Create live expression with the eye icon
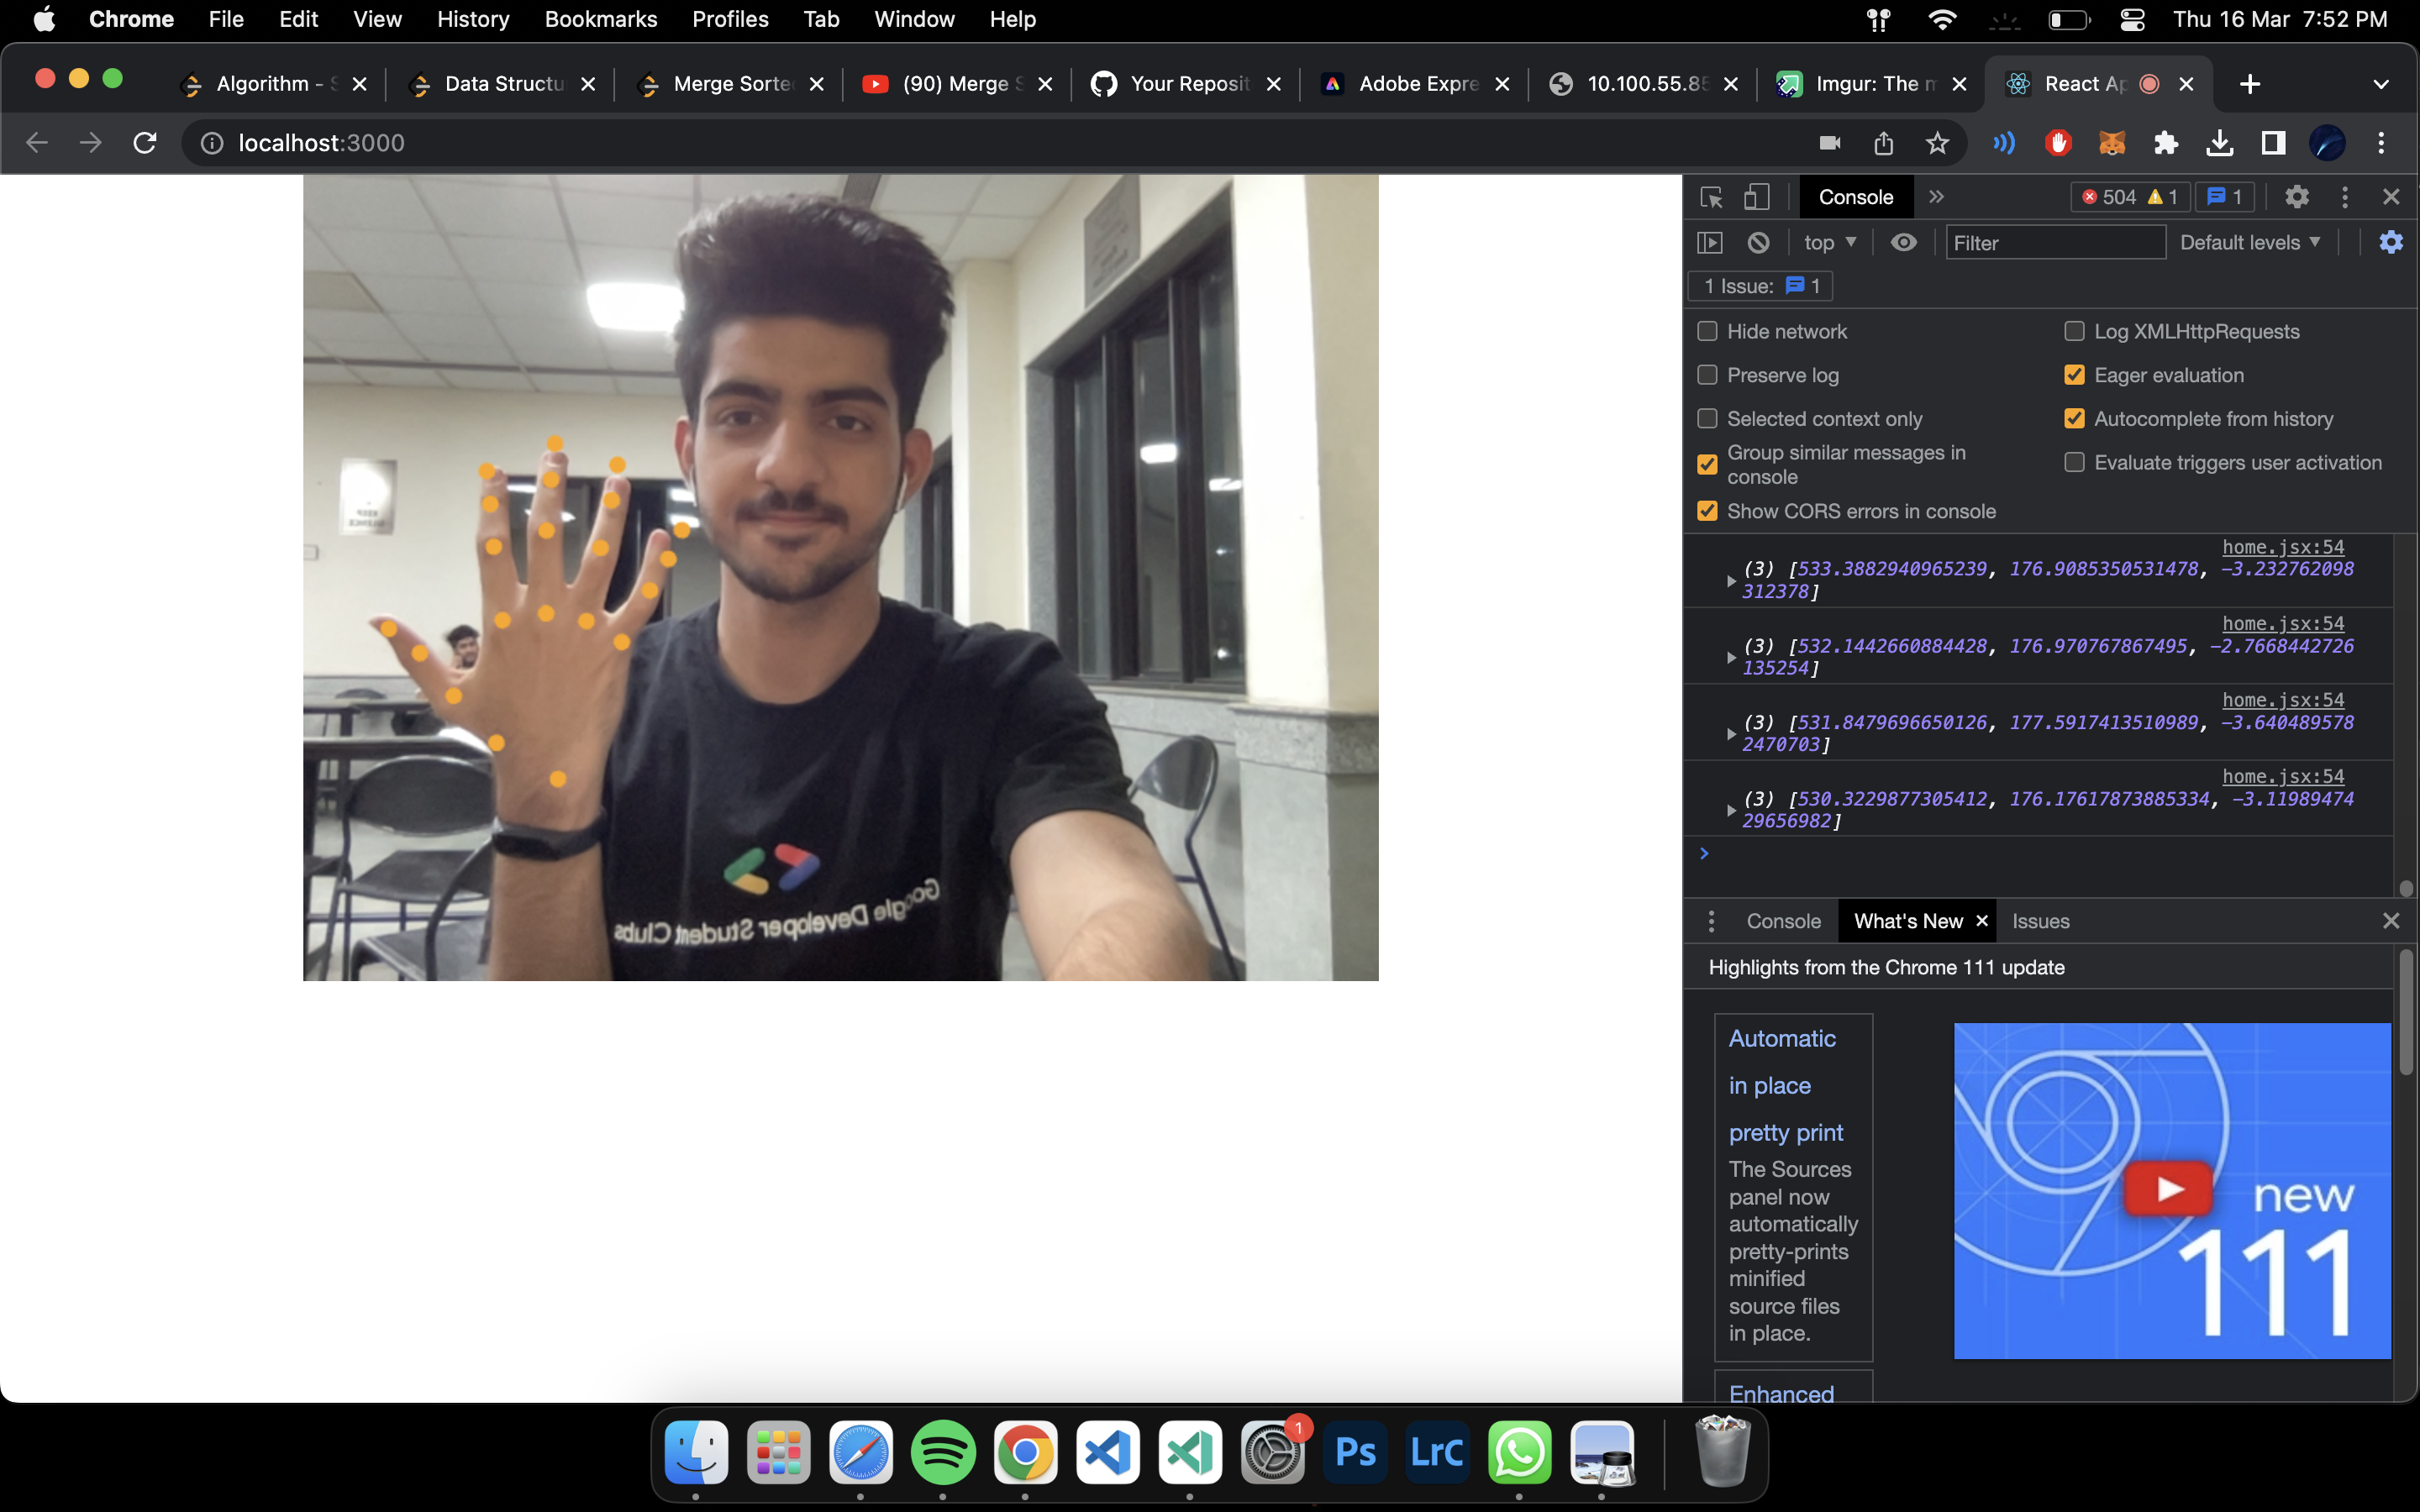This screenshot has height=1512, width=2420. coord(1903,243)
